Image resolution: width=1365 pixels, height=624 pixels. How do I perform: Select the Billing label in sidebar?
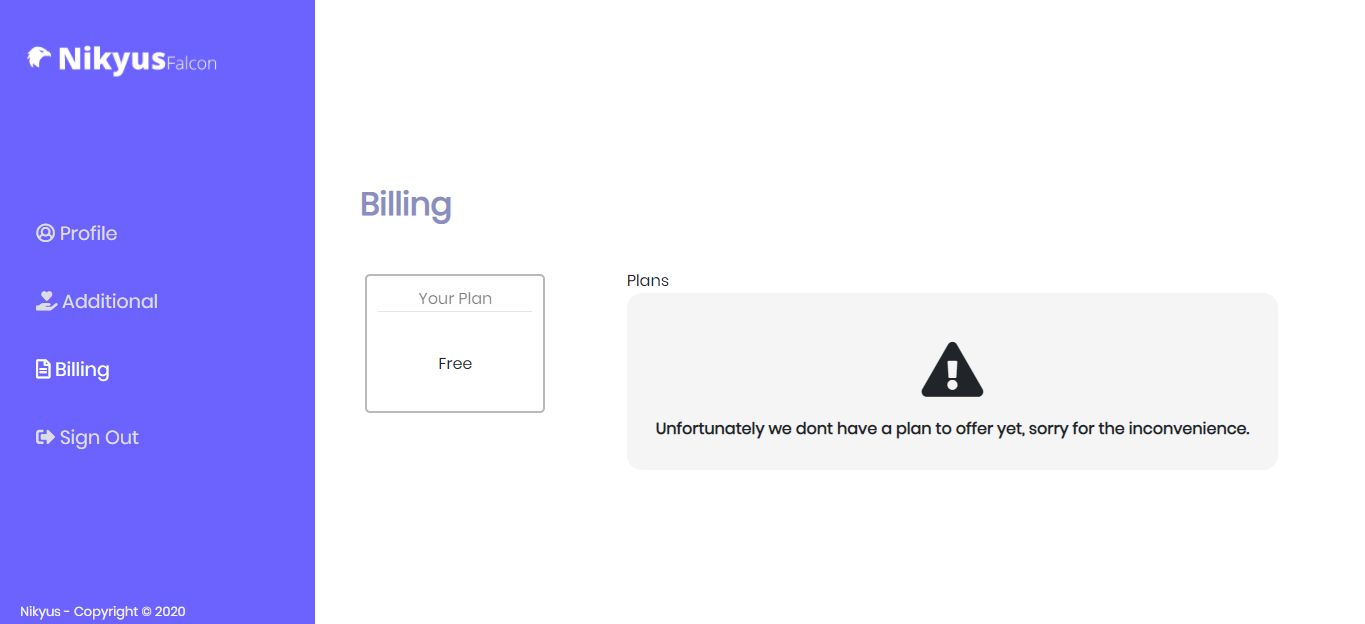coord(82,369)
